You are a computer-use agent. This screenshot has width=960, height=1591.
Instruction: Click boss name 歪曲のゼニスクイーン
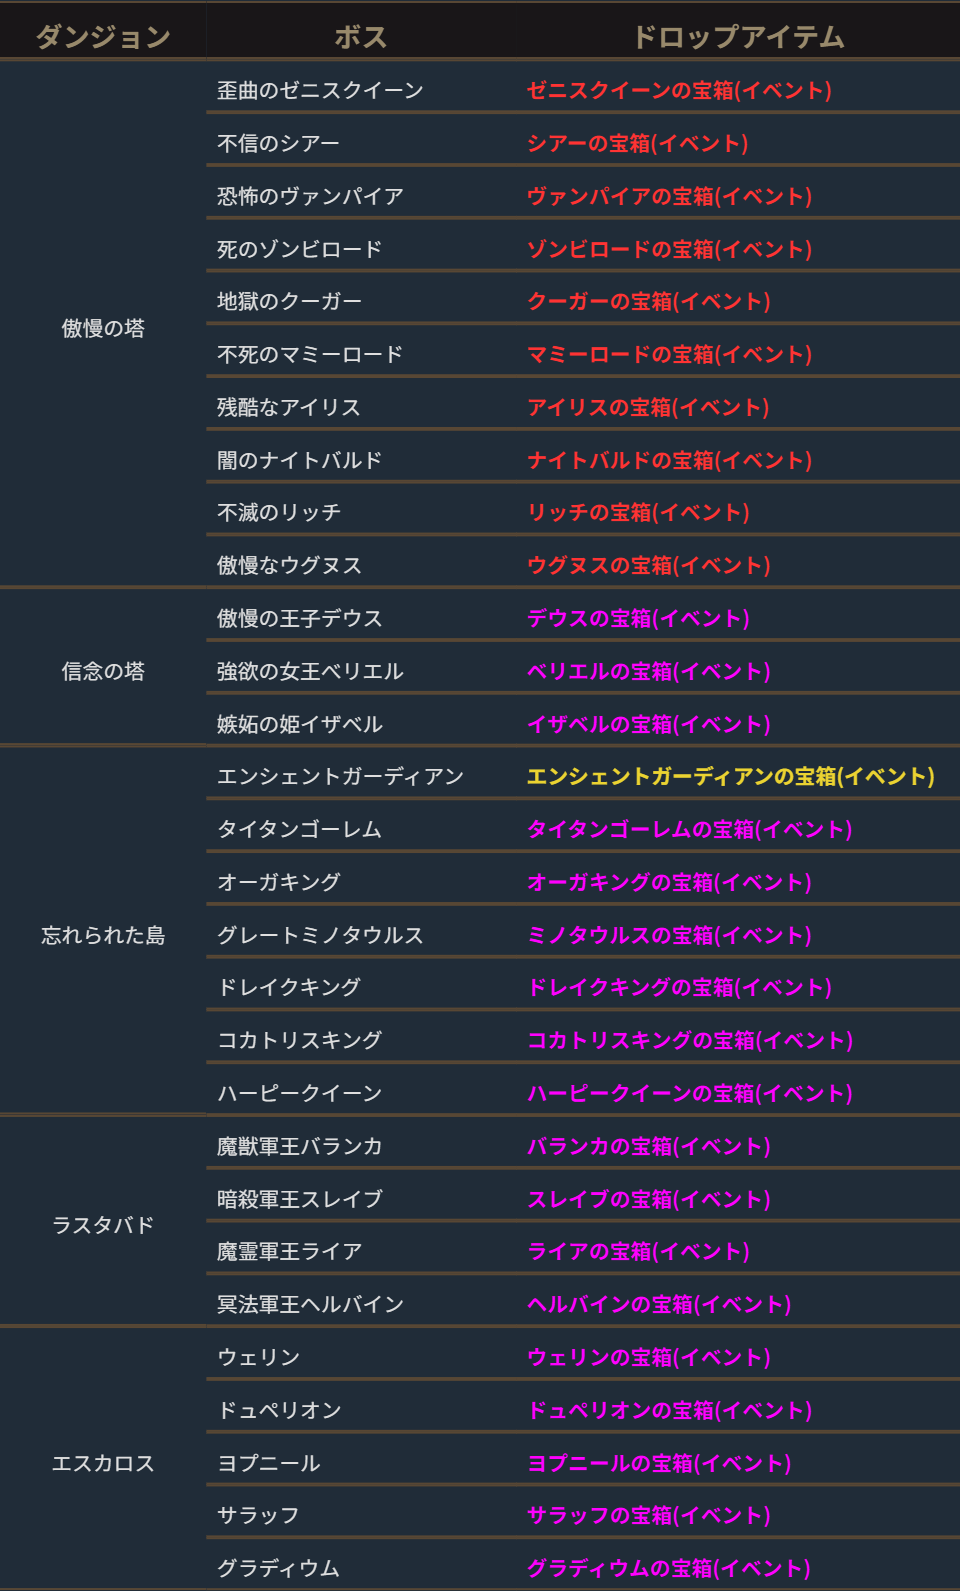click(x=320, y=90)
